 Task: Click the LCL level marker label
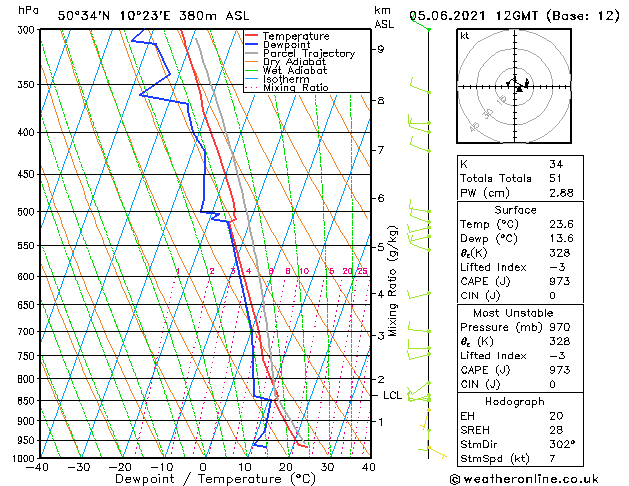(x=392, y=395)
